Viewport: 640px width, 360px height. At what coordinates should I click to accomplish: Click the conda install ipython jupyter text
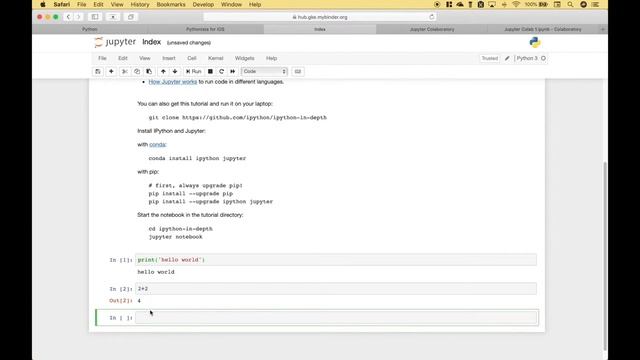pos(197,158)
